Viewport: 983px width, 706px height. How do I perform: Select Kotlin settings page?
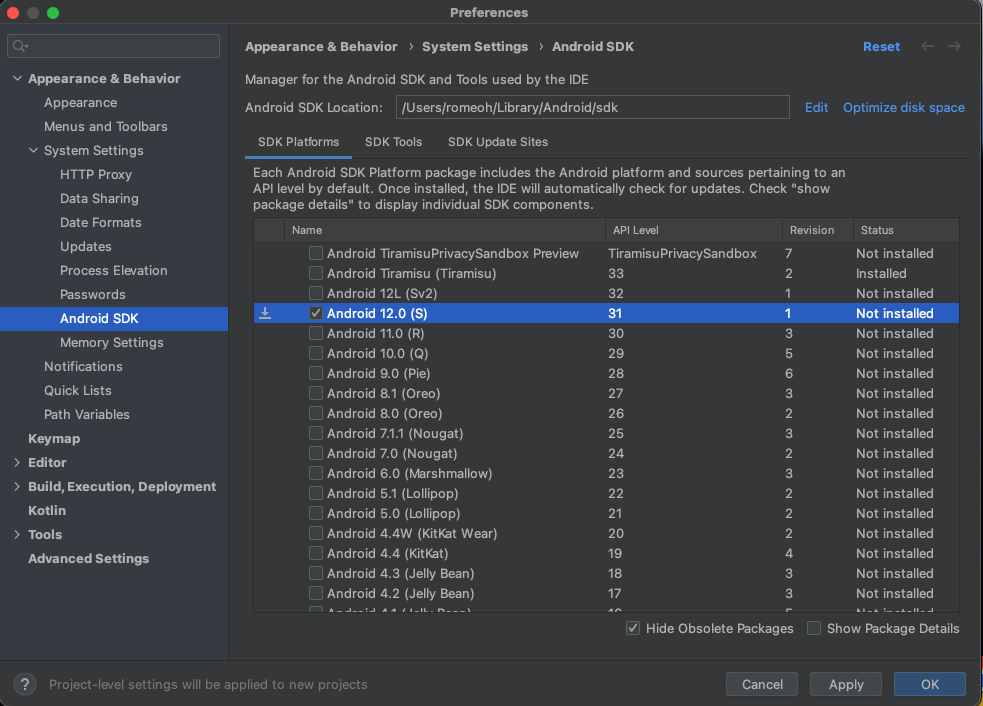(46, 510)
